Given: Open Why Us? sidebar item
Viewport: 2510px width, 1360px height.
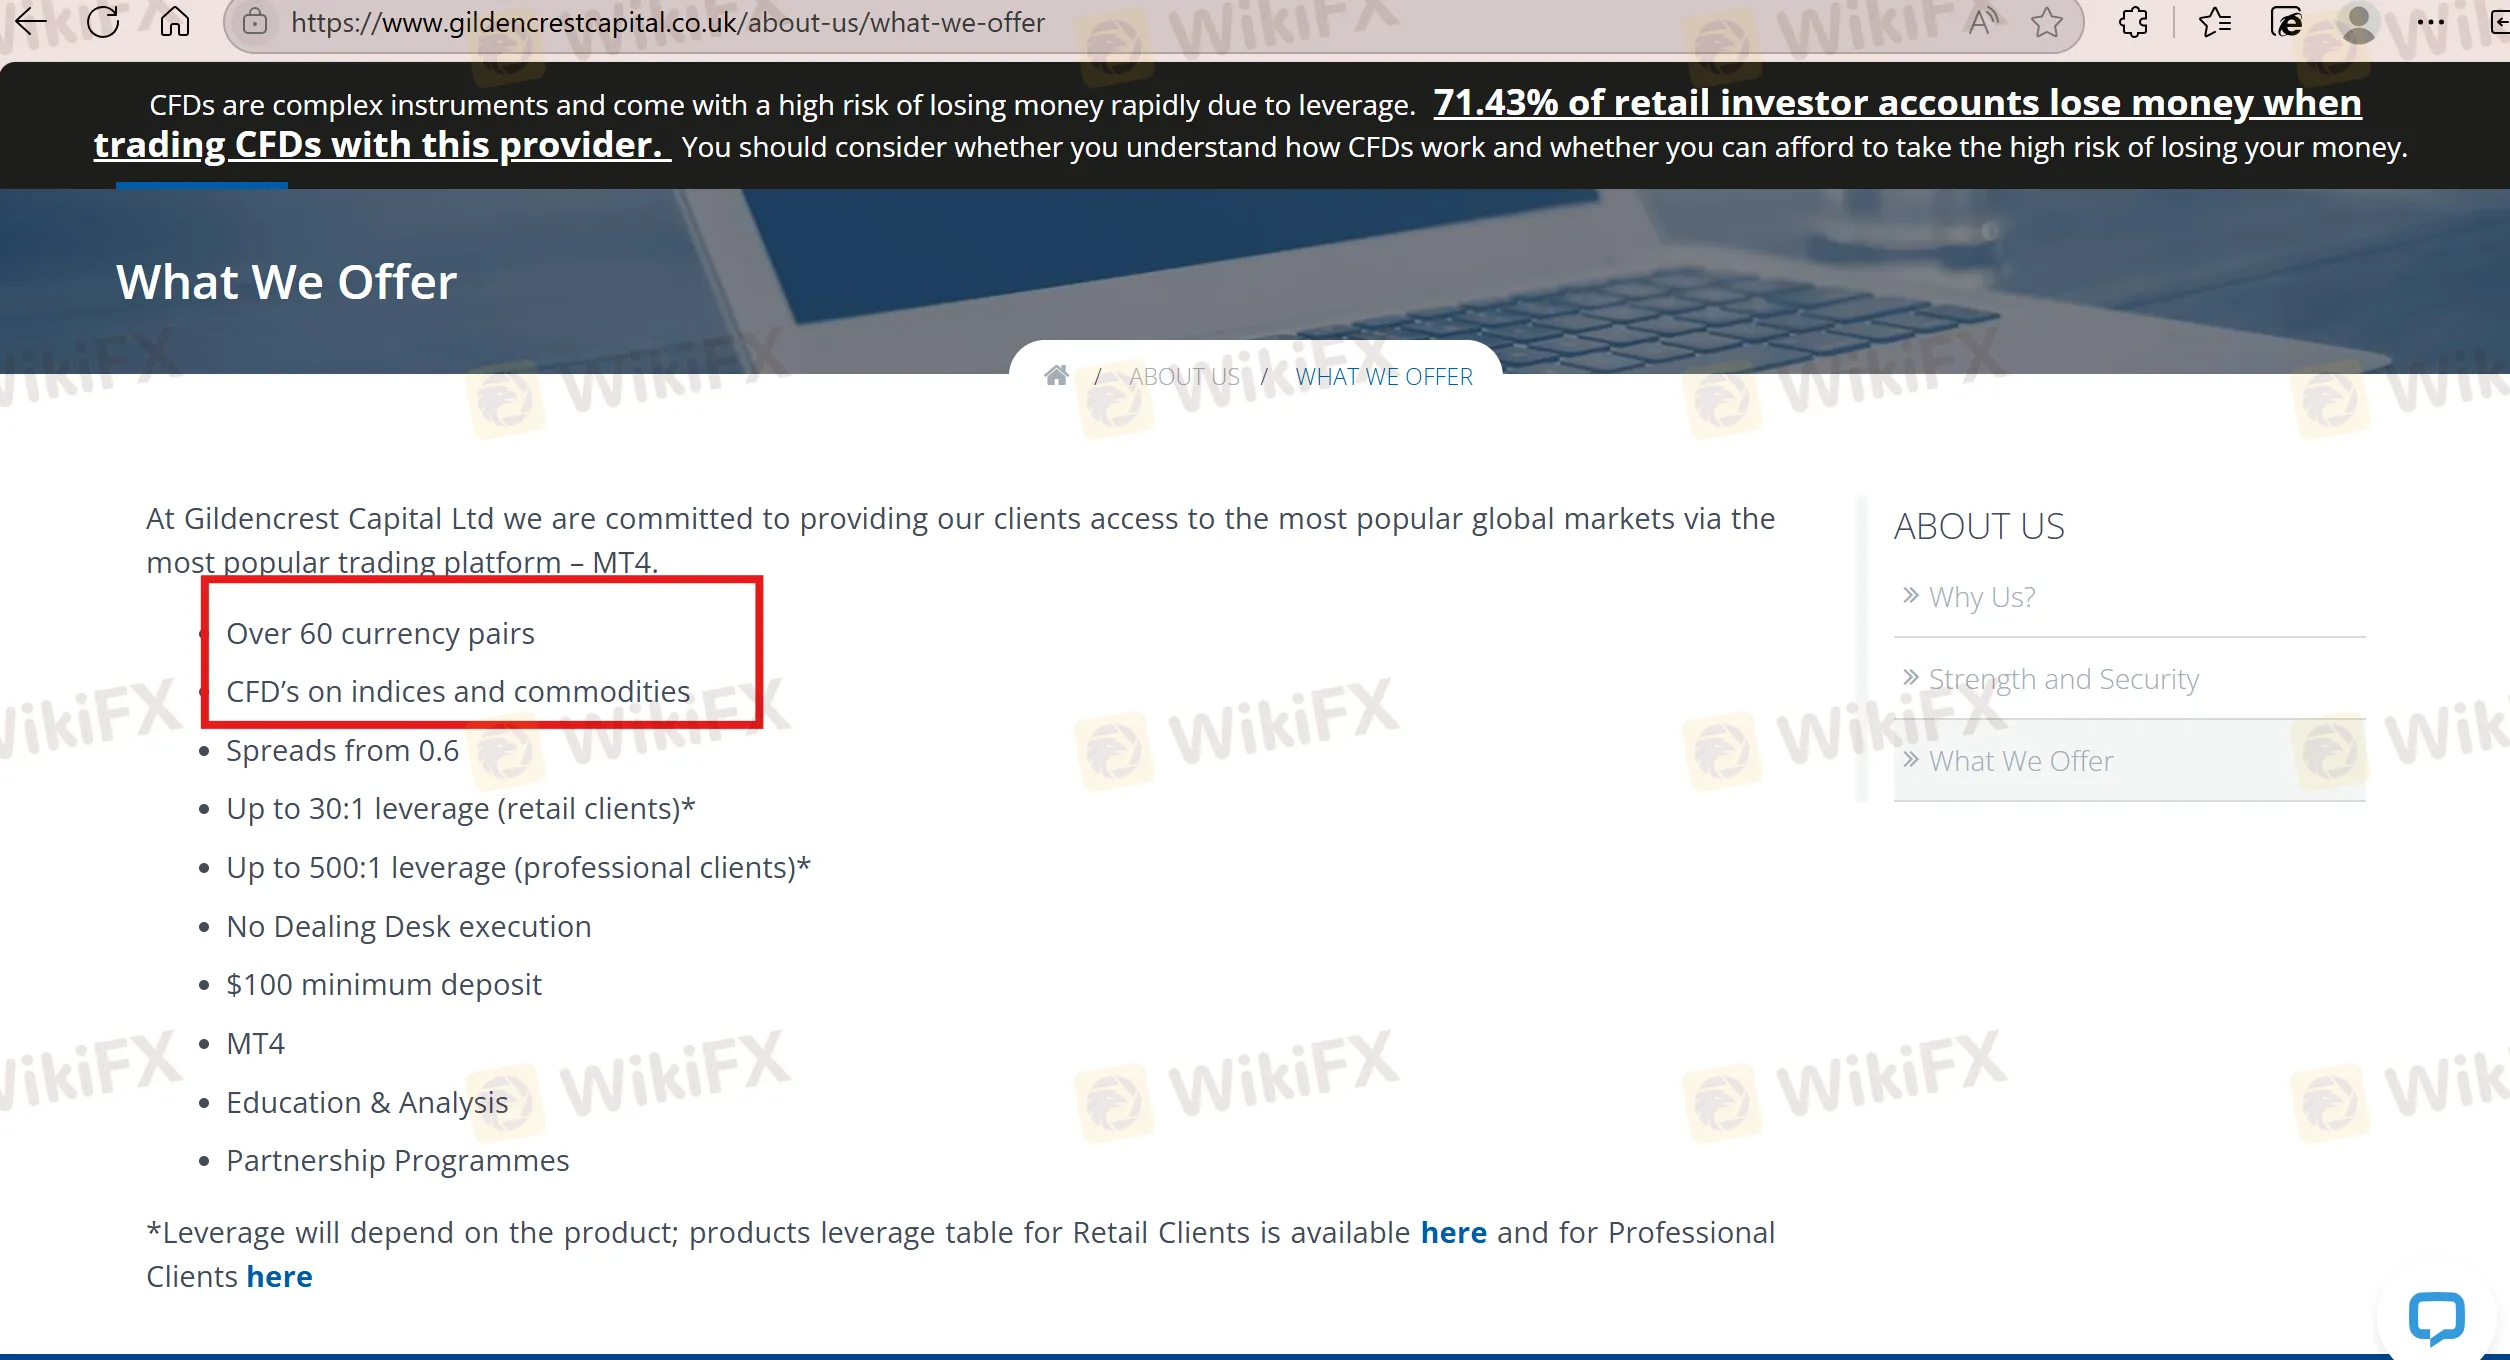Looking at the screenshot, I should pos(1981,597).
